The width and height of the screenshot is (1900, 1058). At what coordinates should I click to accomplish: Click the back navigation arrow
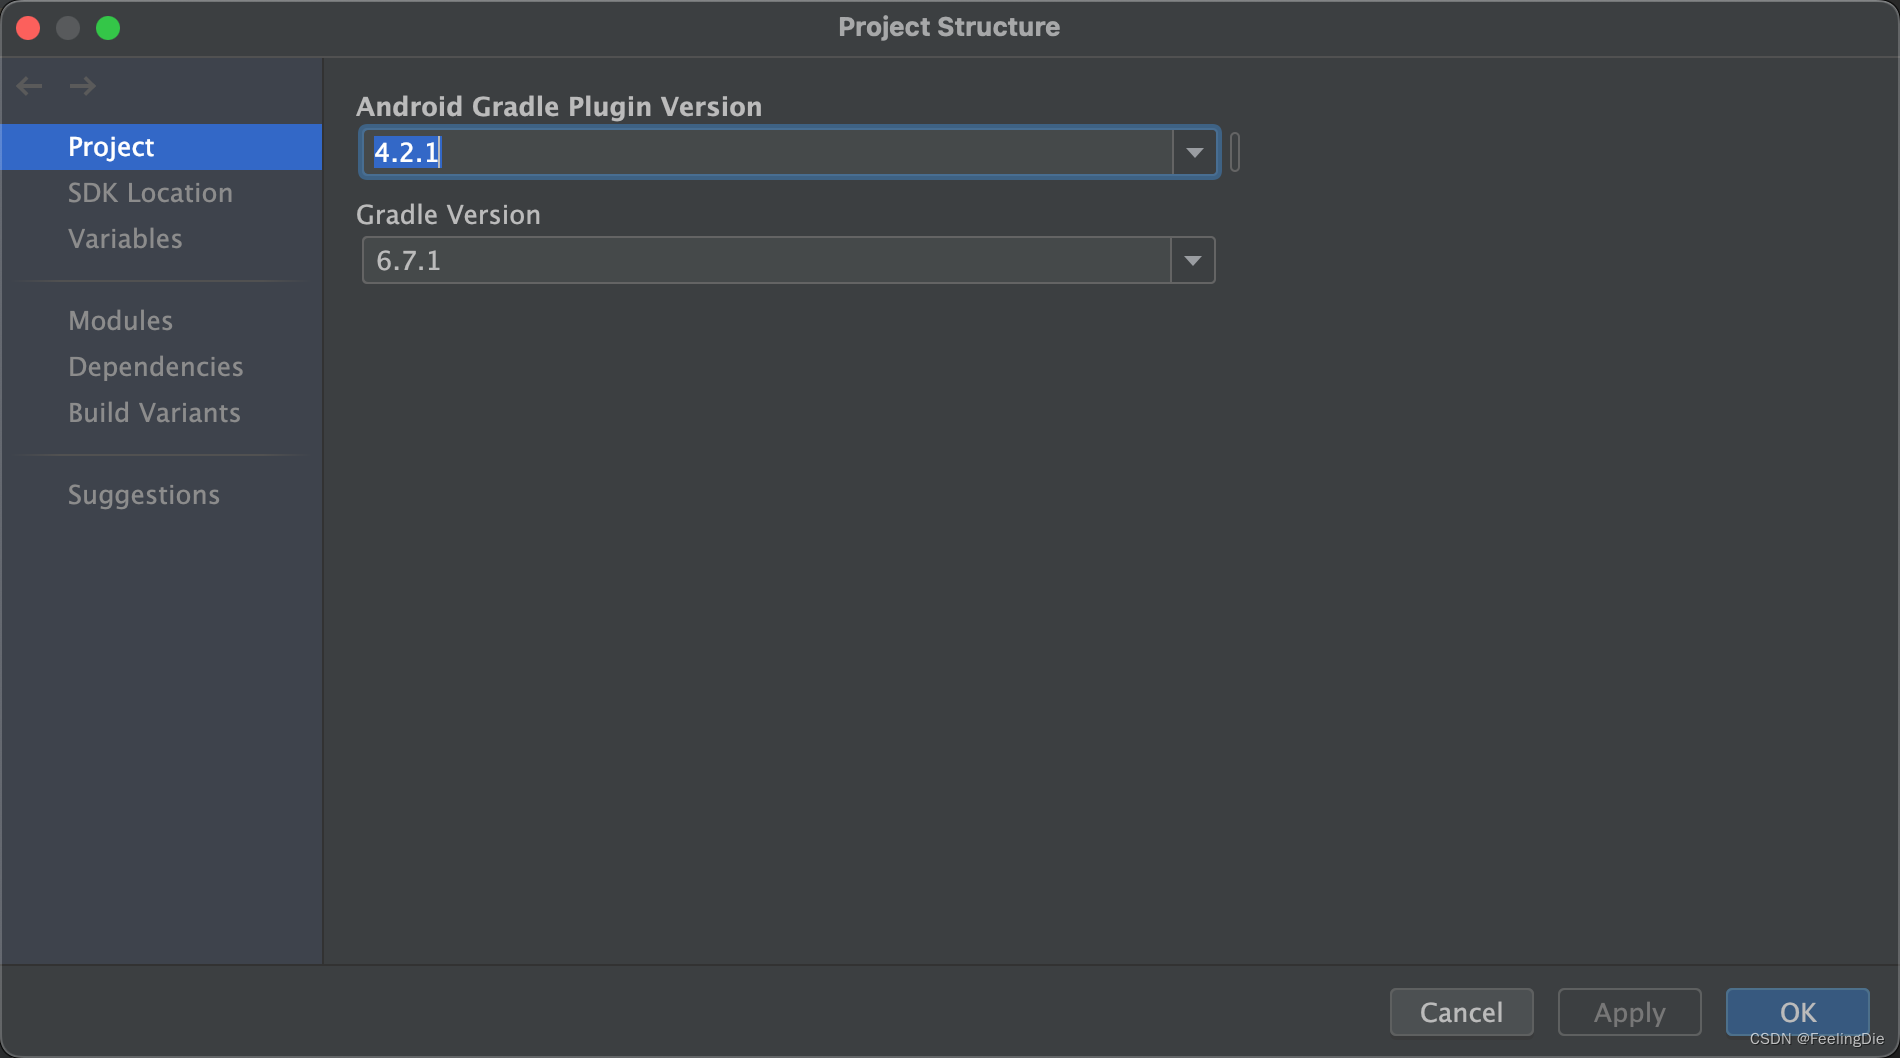coord(29,86)
